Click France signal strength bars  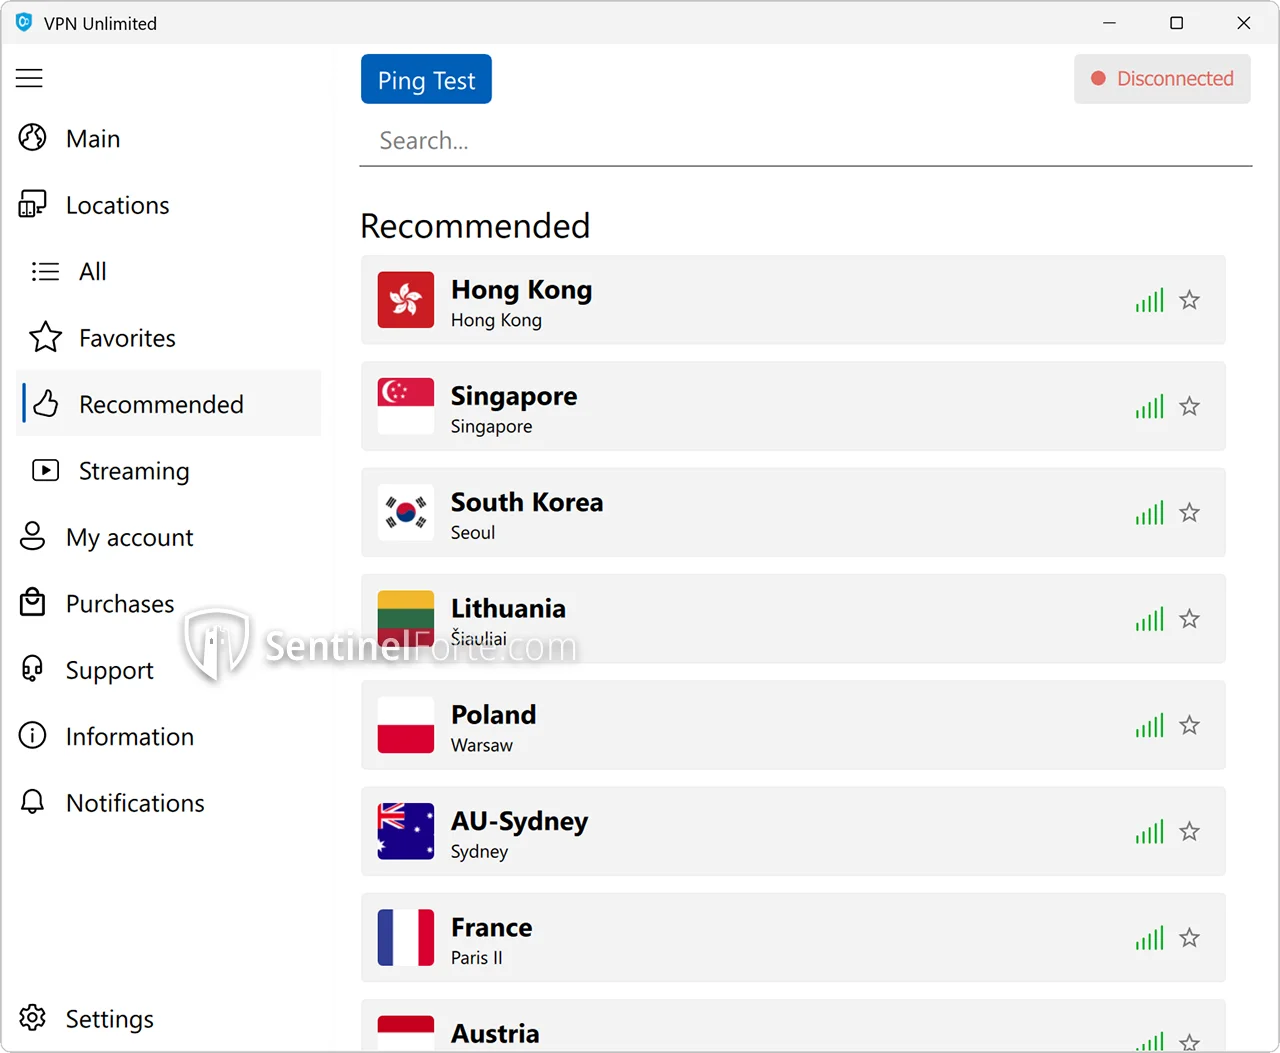pos(1149,937)
